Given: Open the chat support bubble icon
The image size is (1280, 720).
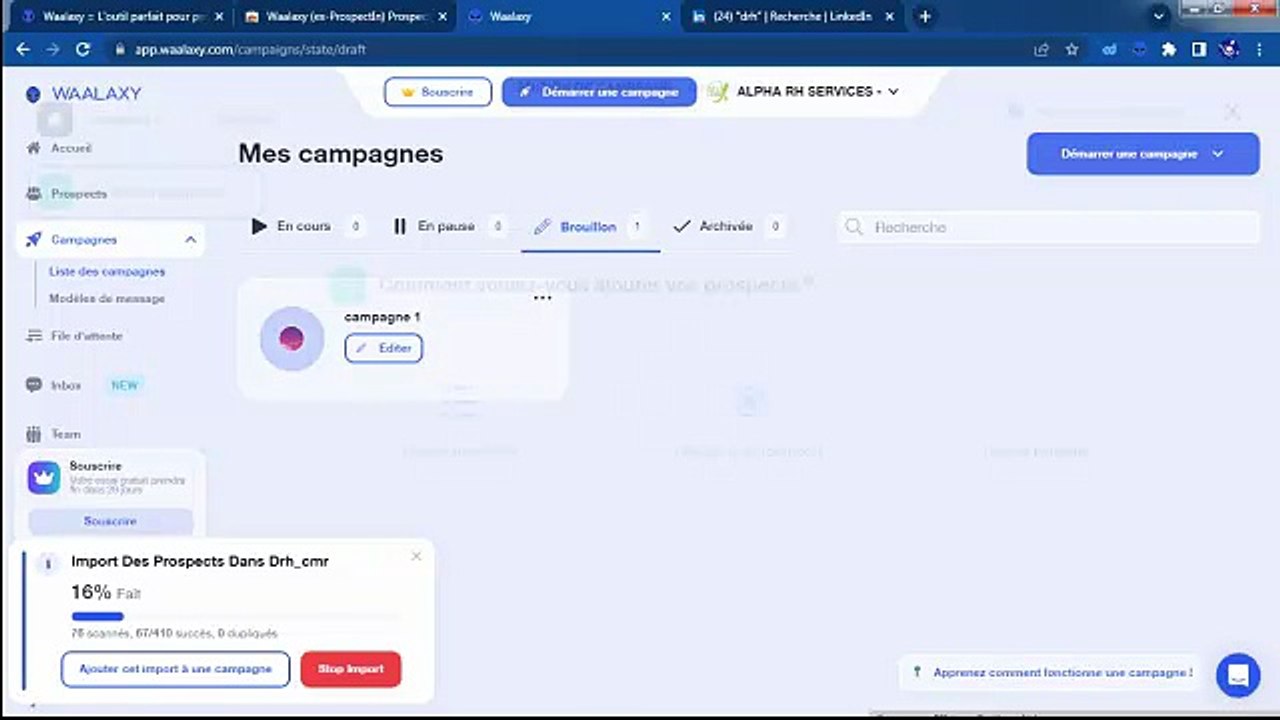Looking at the screenshot, I should [x=1237, y=675].
